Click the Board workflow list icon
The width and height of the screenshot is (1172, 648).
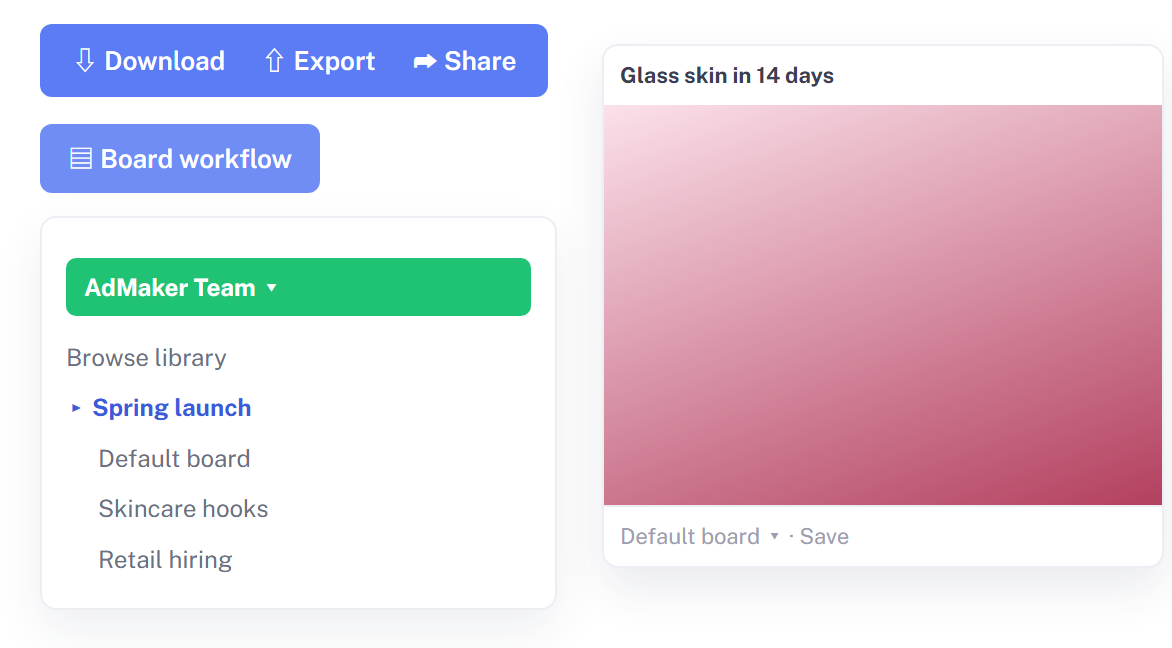coord(81,158)
